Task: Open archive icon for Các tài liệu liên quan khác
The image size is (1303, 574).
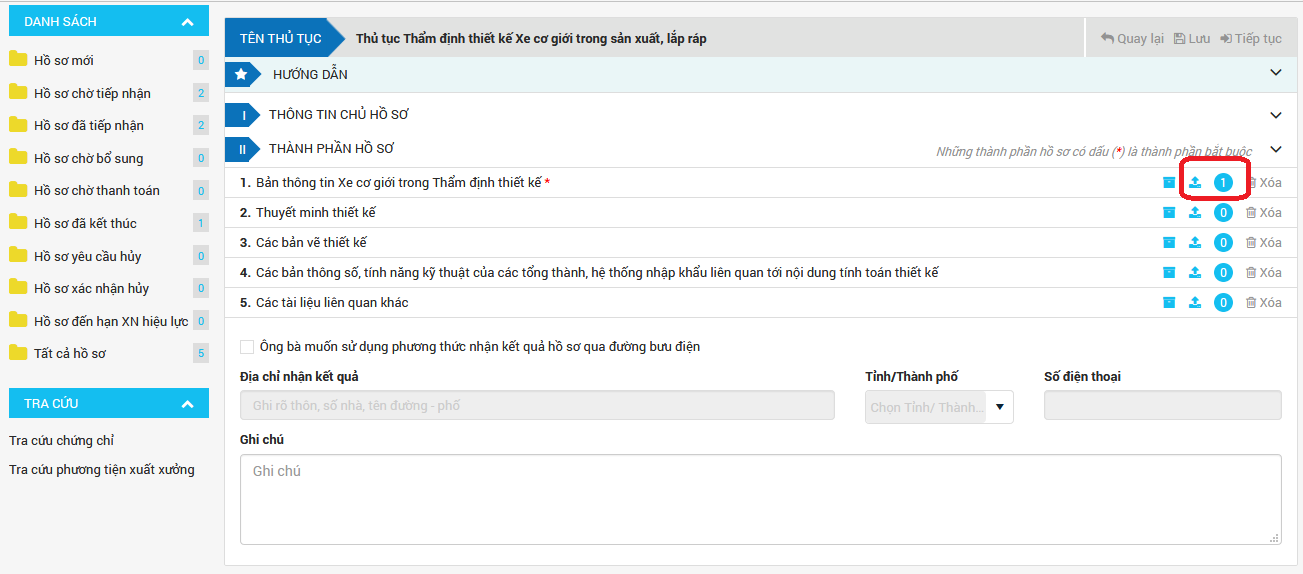Action: tap(1169, 303)
